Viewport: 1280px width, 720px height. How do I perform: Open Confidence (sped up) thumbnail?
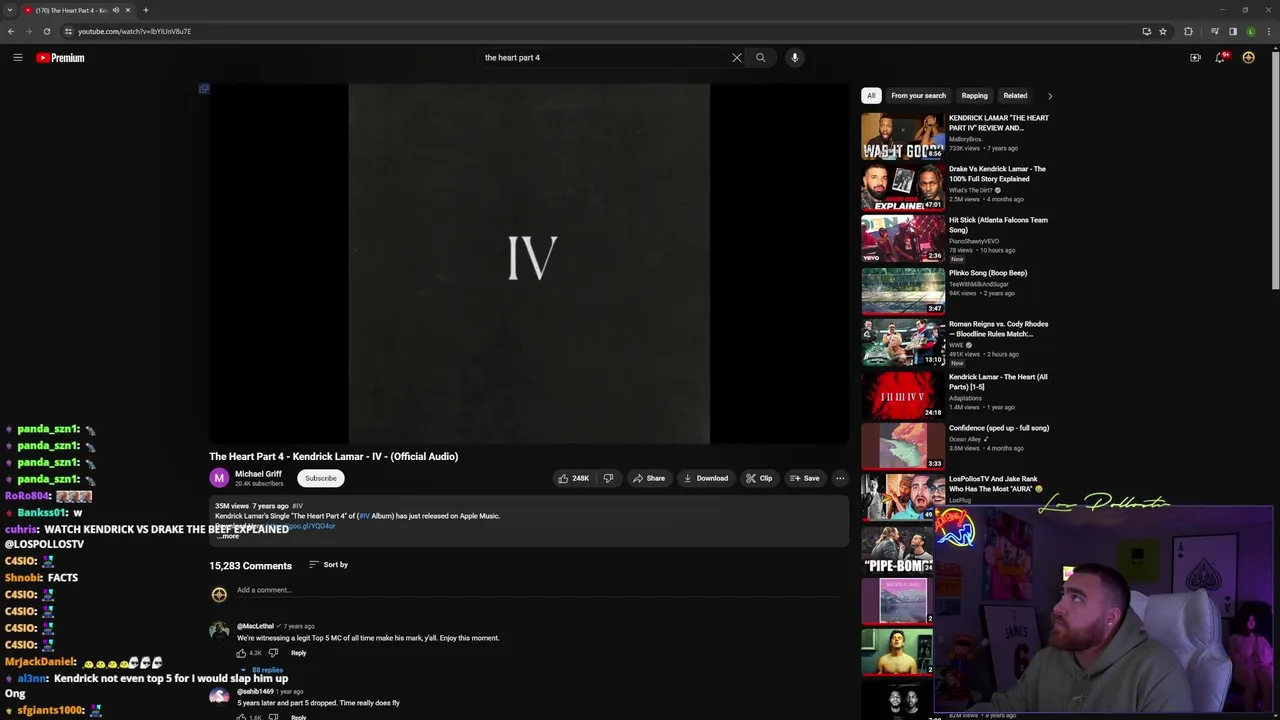coord(903,446)
